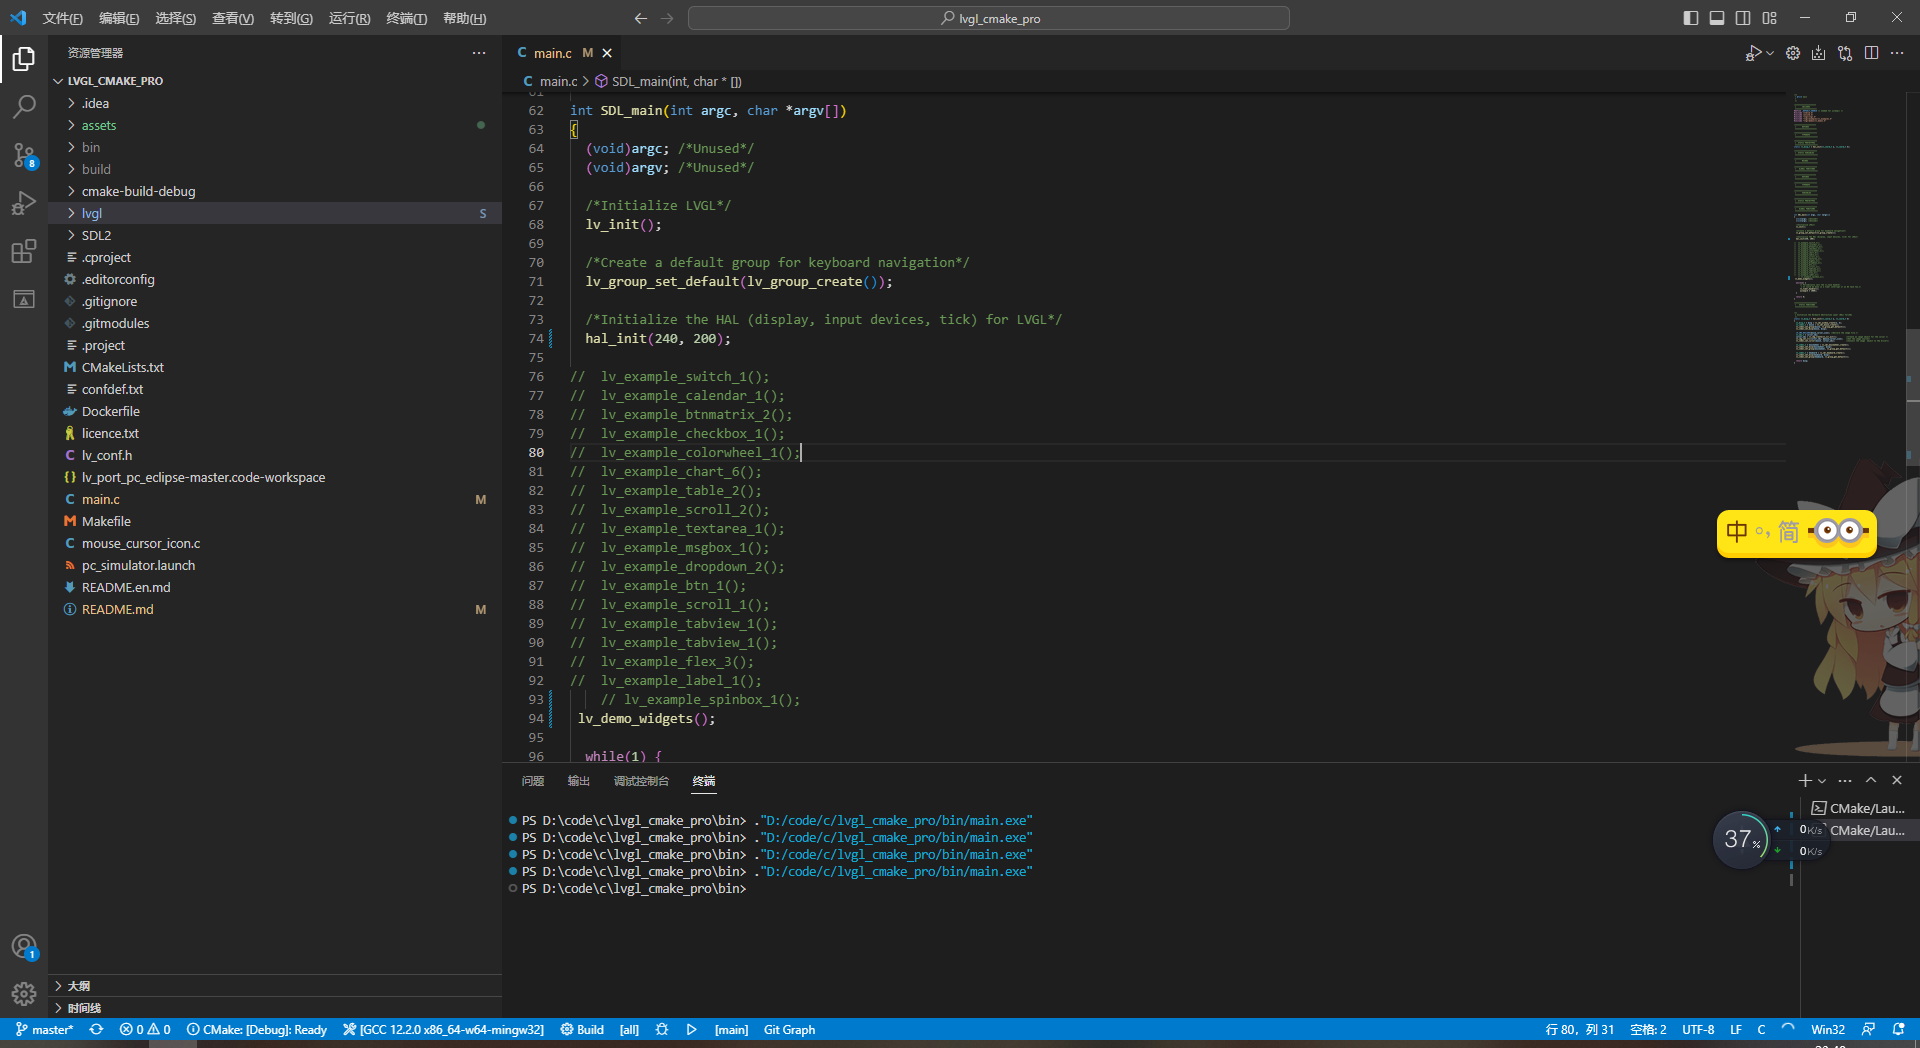The image size is (1920, 1048).
Task: Open notifications bell in status bar
Action: 1899,1029
